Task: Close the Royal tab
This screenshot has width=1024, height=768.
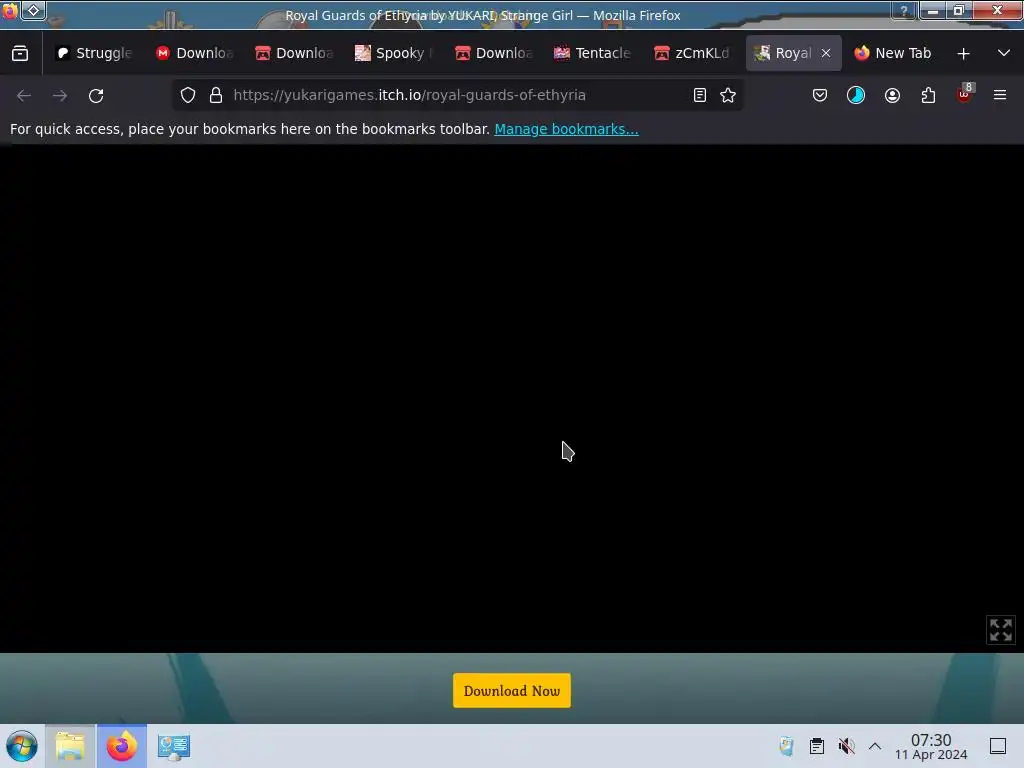Action: (x=826, y=54)
